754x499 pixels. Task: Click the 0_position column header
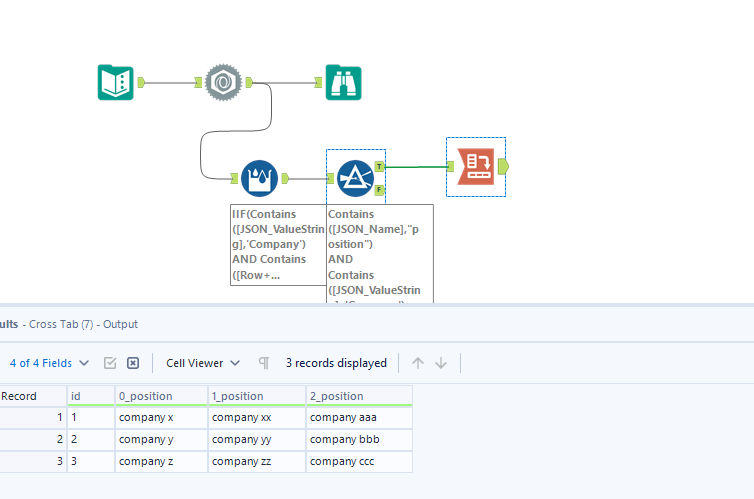(x=161, y=396)
